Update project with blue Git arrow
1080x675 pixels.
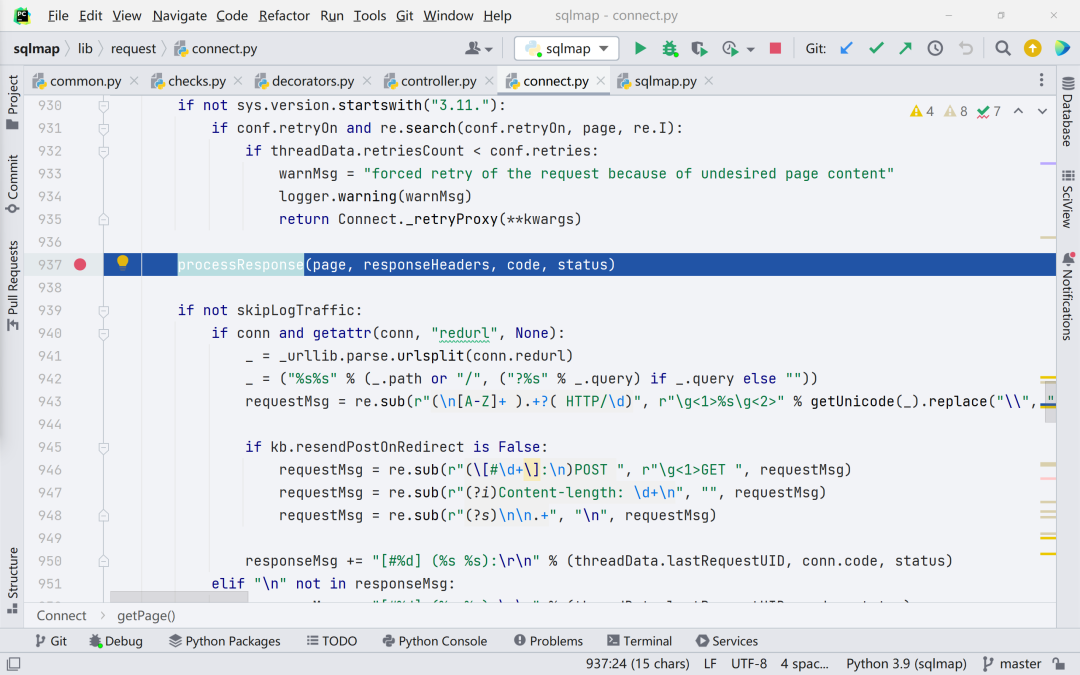pyautogui.click(x=847, y=48)
